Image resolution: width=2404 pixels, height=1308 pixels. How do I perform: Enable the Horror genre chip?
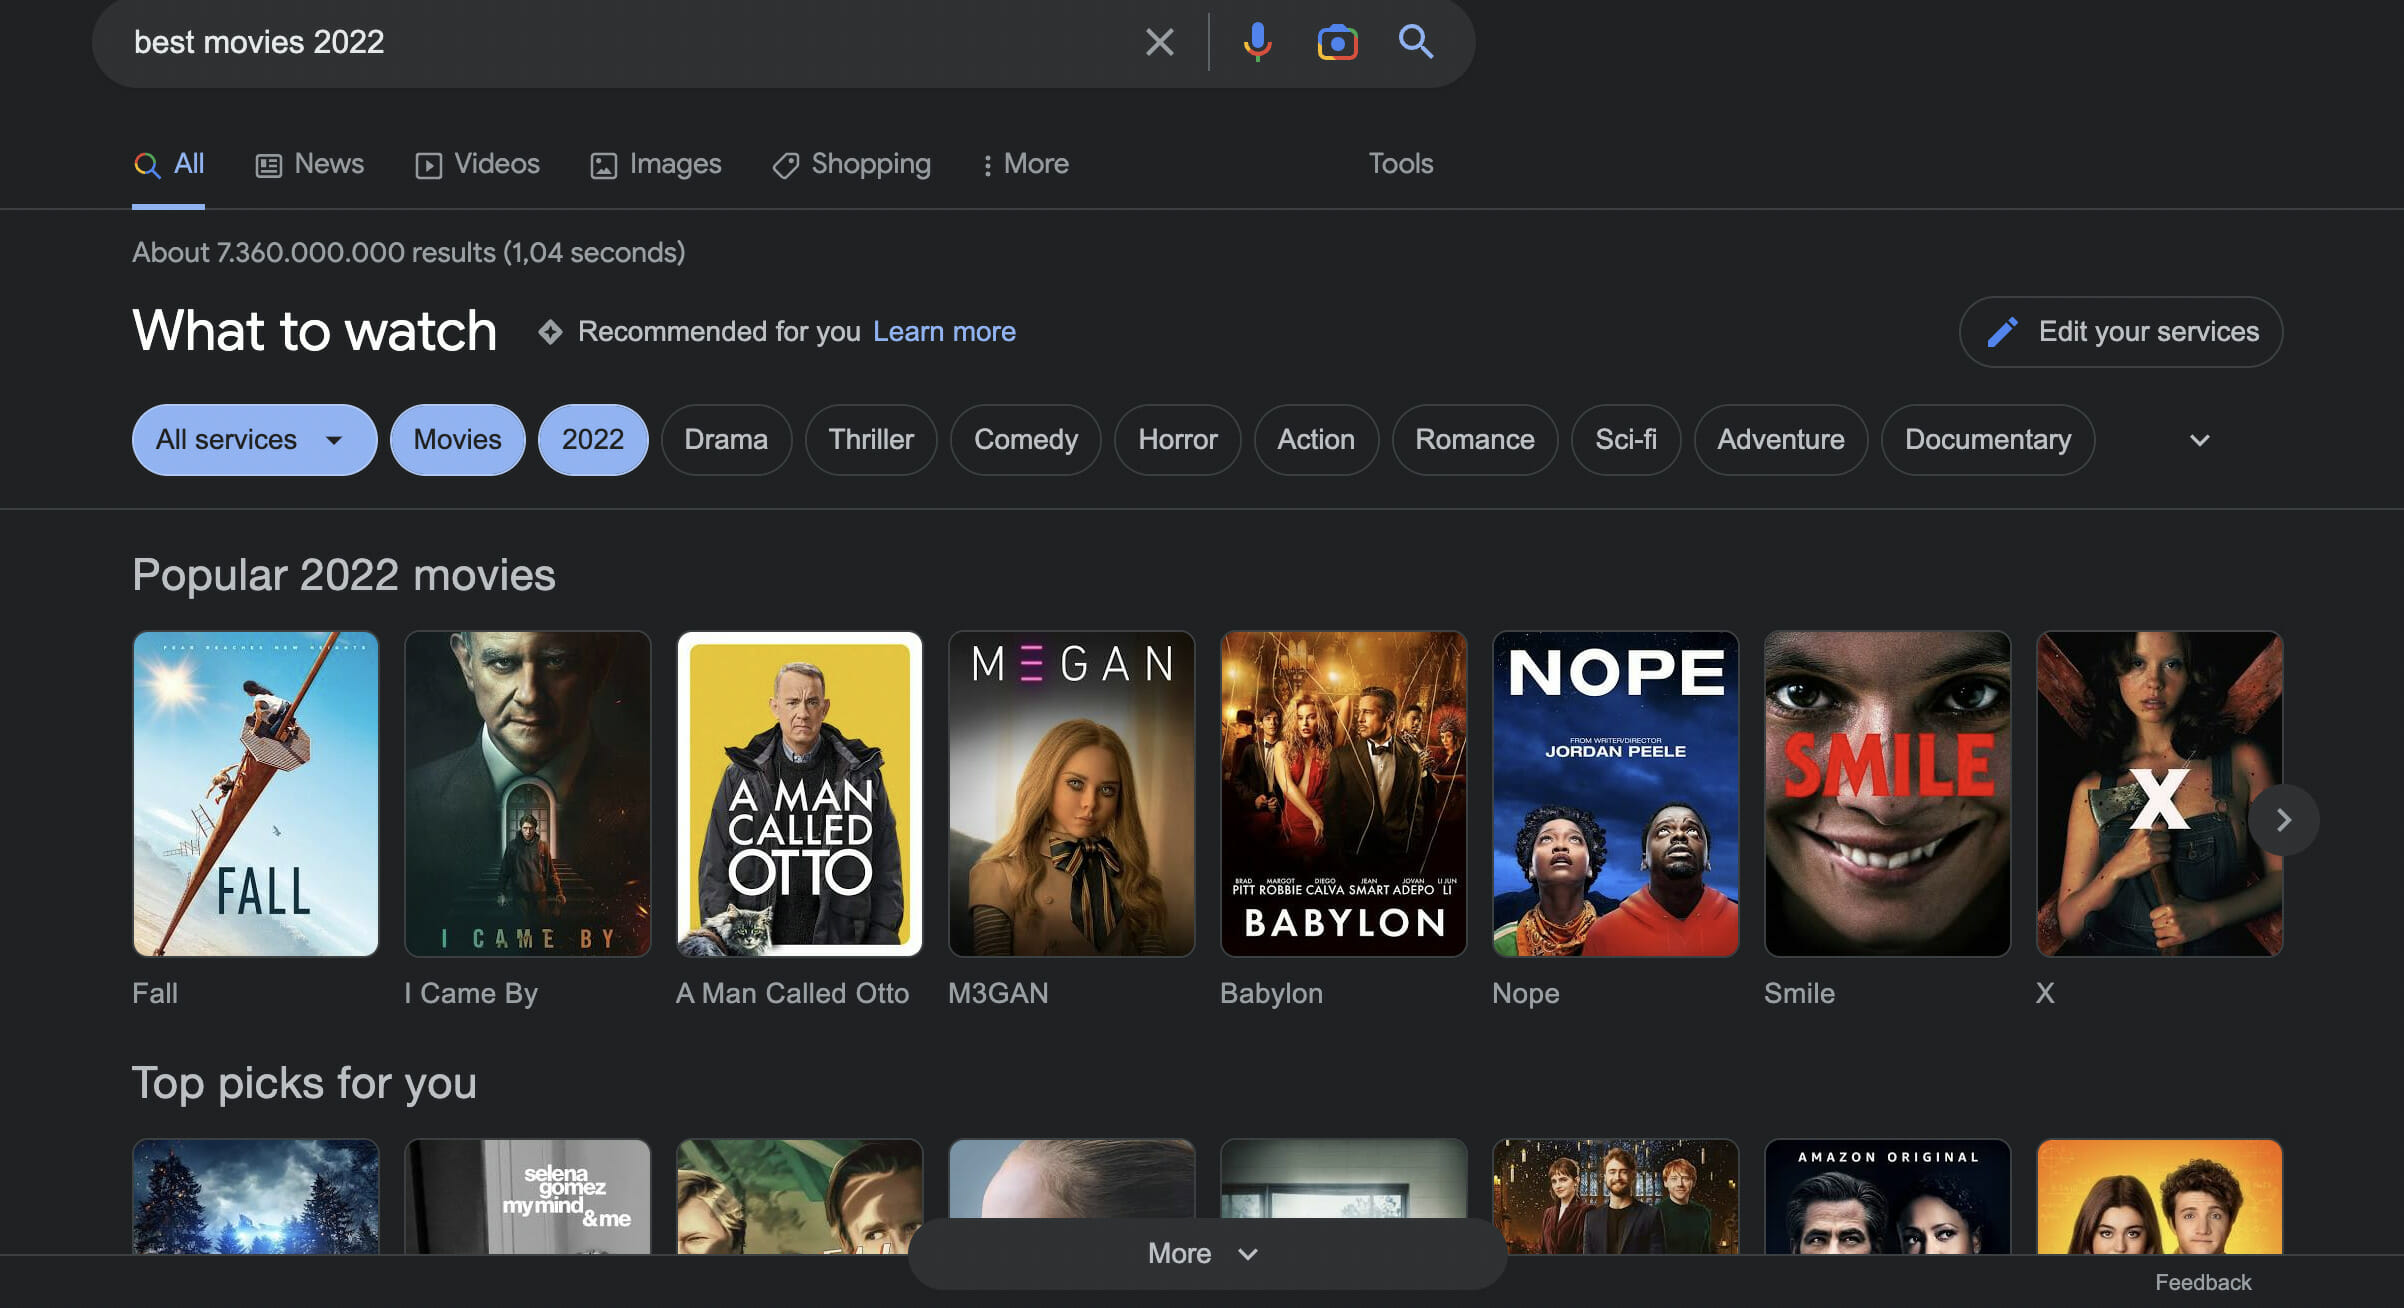(1178, 440)
